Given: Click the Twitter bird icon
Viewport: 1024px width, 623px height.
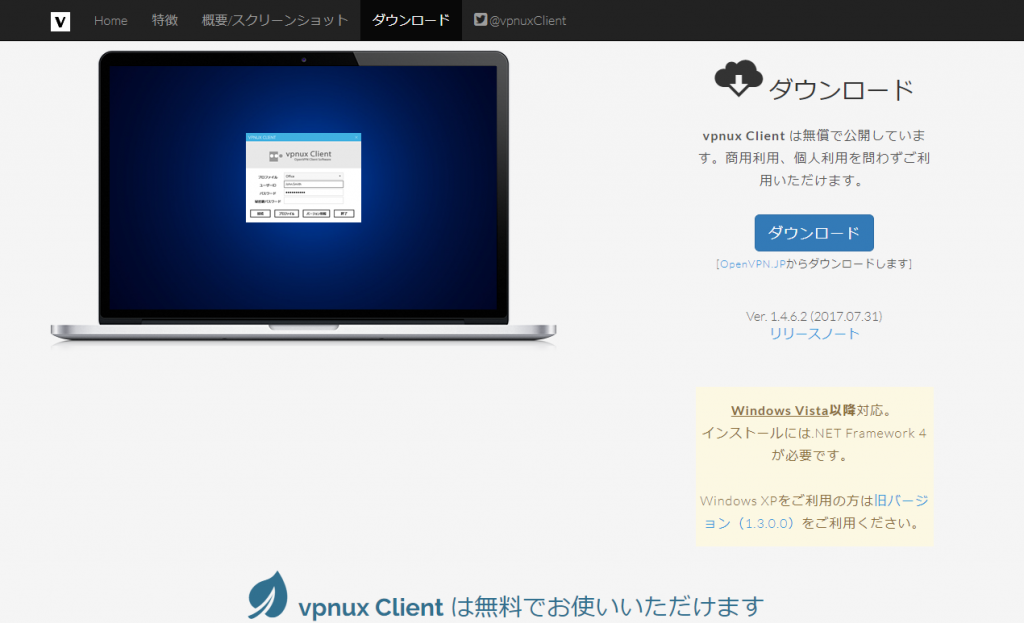Looking at the screenshot, I should click(x=480, y=20).
